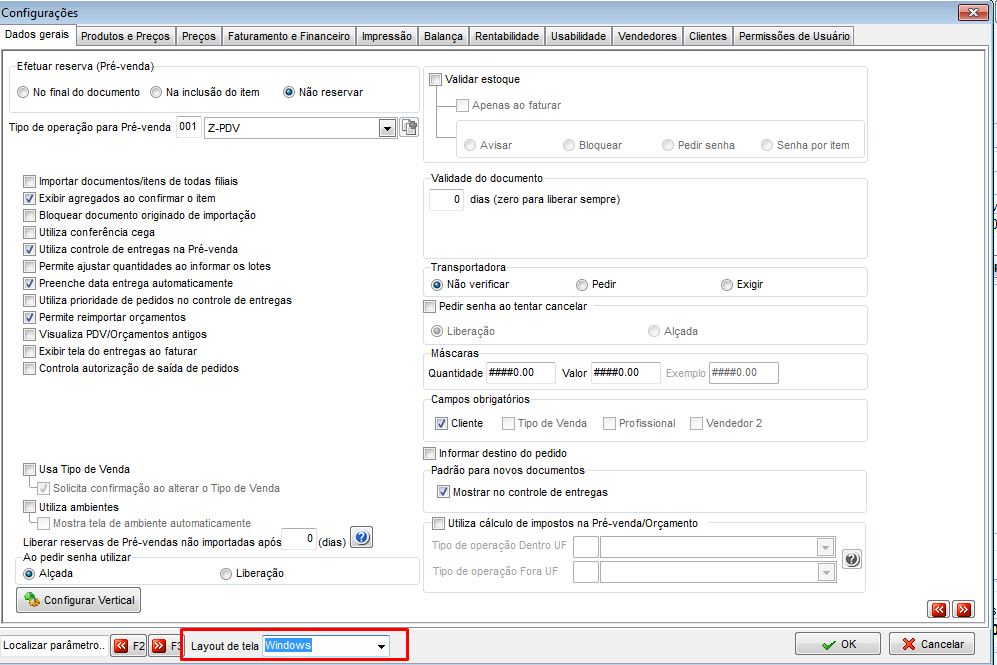Viewport: 997px width, 665px height.
Task: Close the Configurações window
Action: pyautogui.click(x=973, y=12)
